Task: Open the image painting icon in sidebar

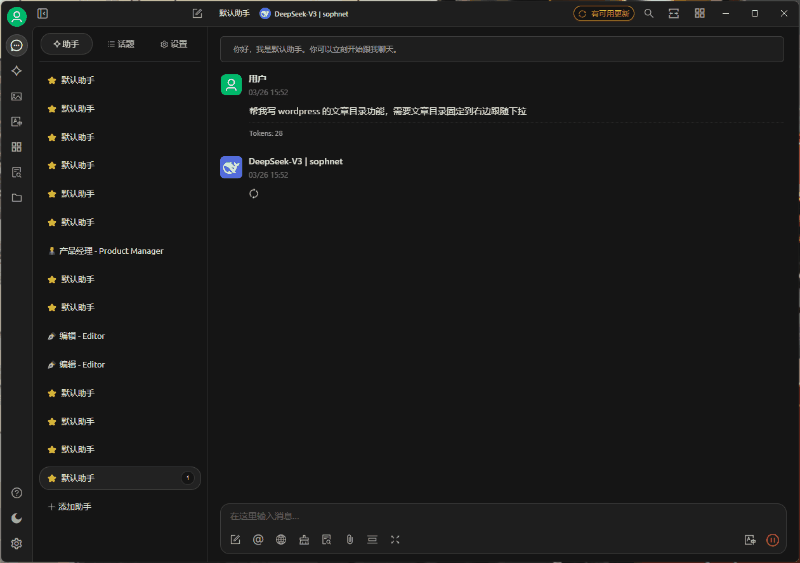Action: 16,97
